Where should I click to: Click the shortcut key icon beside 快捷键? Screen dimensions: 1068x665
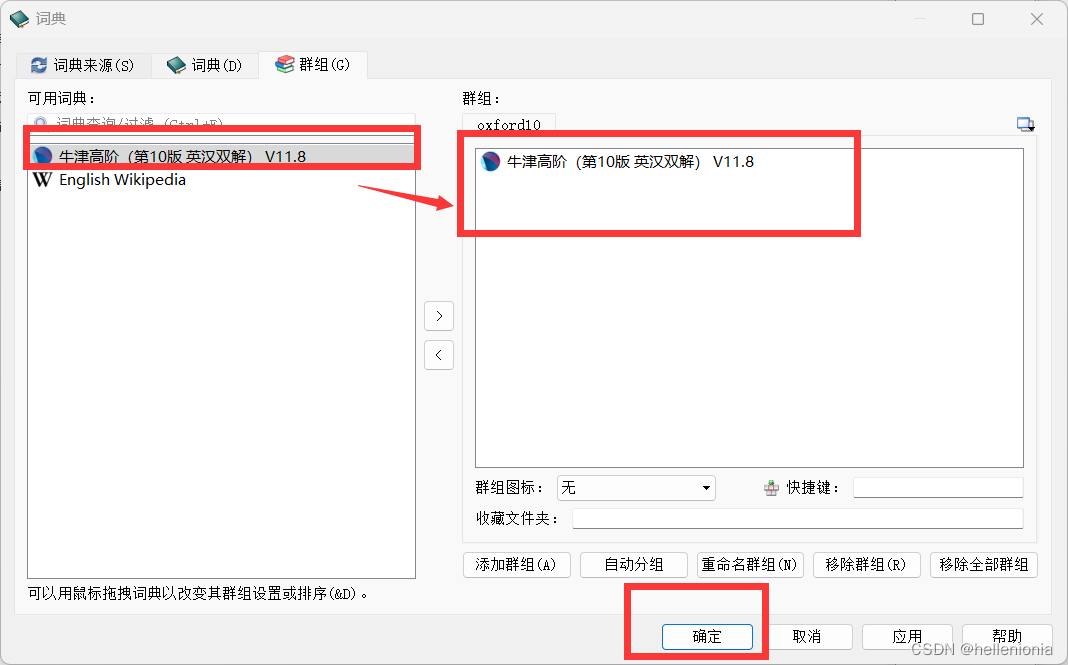pyautogui.click(x=771, y=488)
